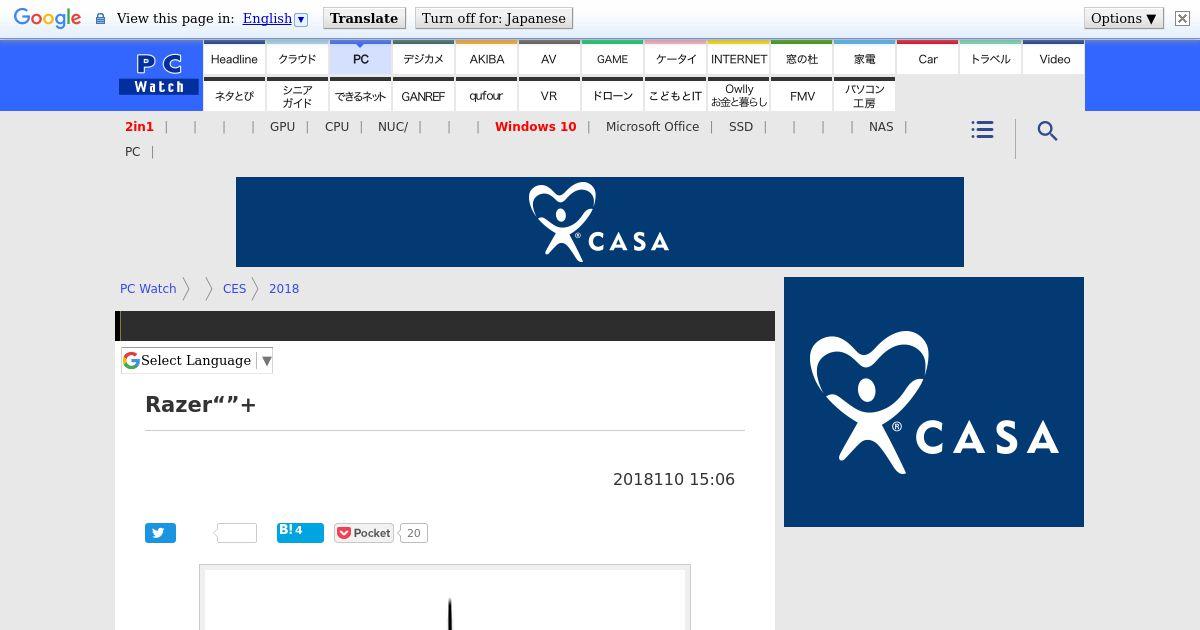Click the Translate button
This screenshot has width=1200, height=630.
[364, 18]
